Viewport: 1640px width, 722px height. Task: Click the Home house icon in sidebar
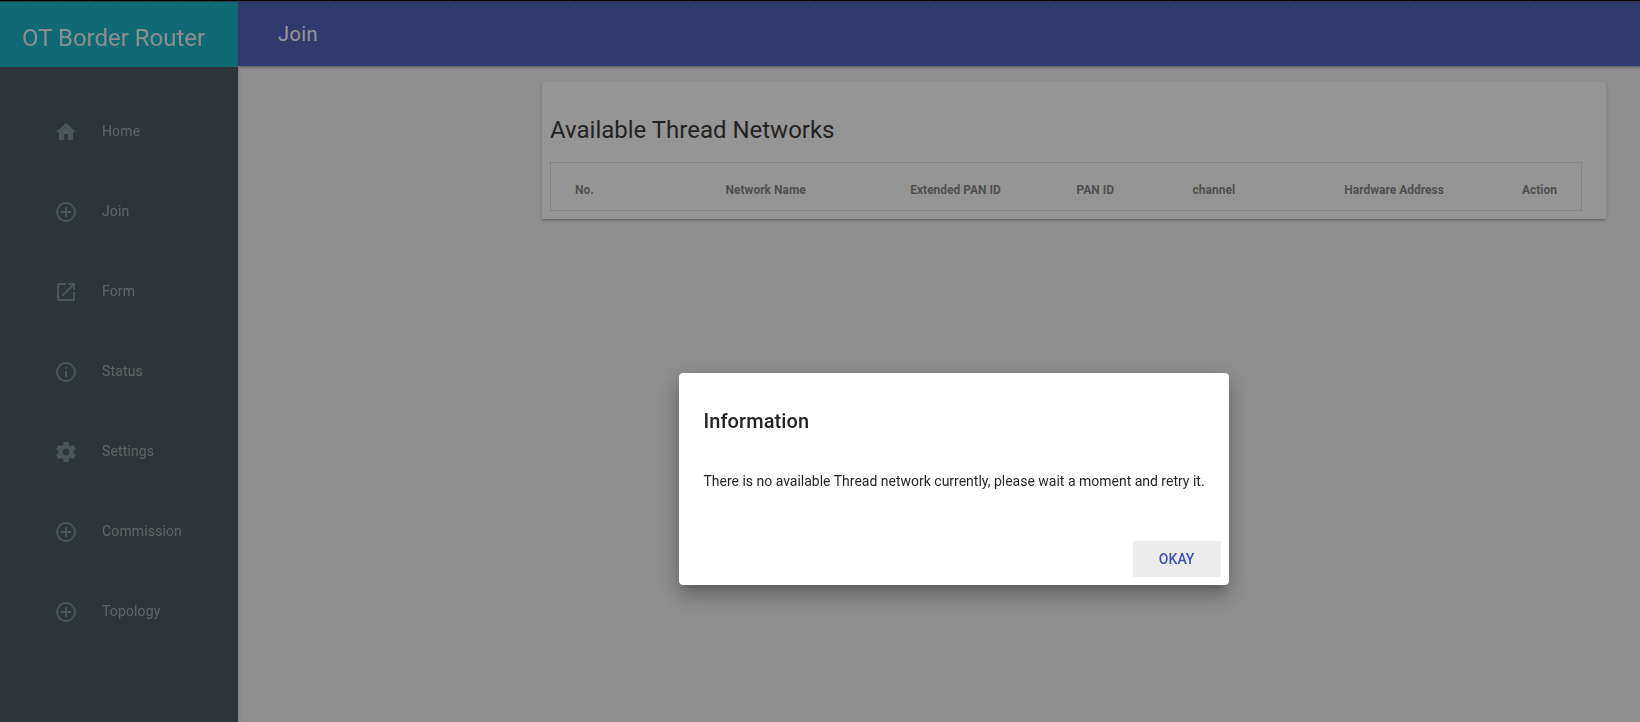[66, 132]
